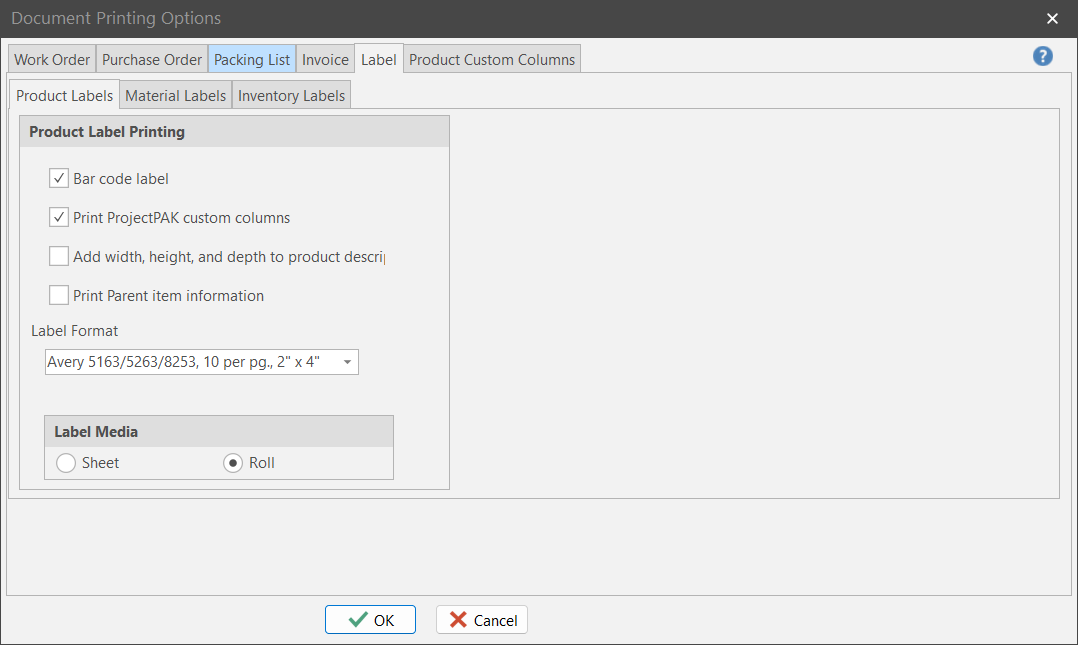Viewport: 1078px width, 645px height.
Task: Close the Document Printing Options dialog
Action: point(1052,19)
